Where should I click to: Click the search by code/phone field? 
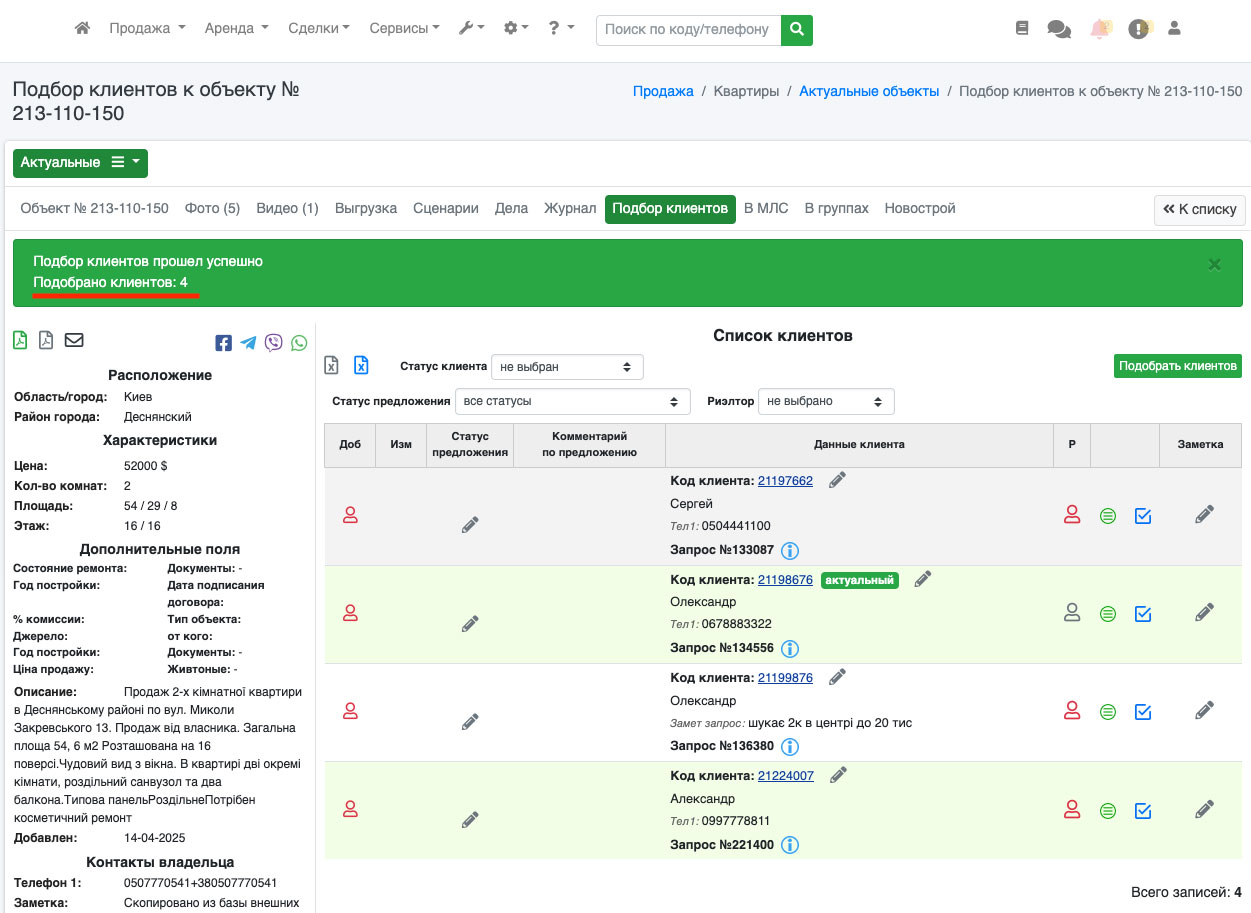pyautogui.click(x=688, y=30)
